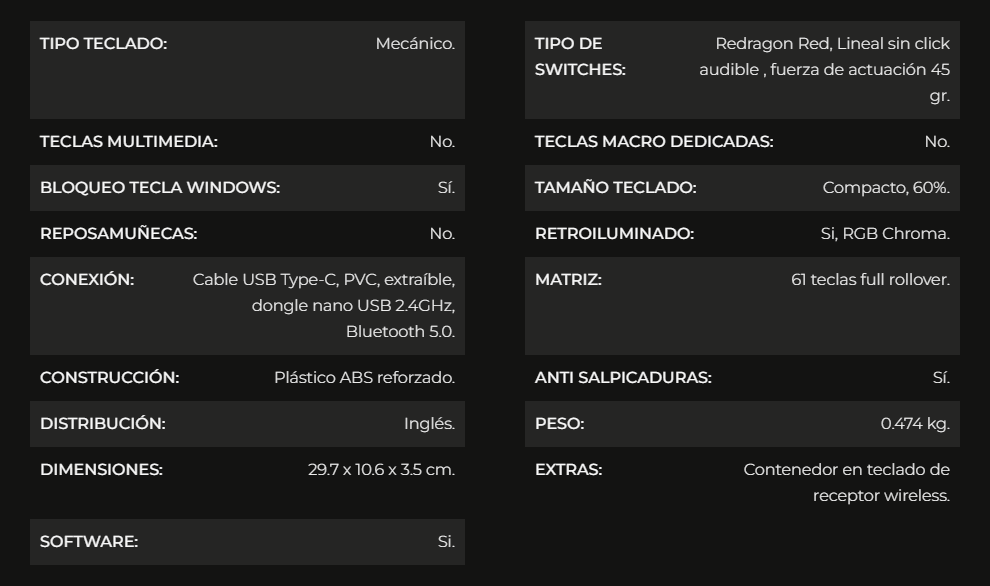Click the Plástico ABS reforzado value
990x586 pixels.
pos(364,378)
